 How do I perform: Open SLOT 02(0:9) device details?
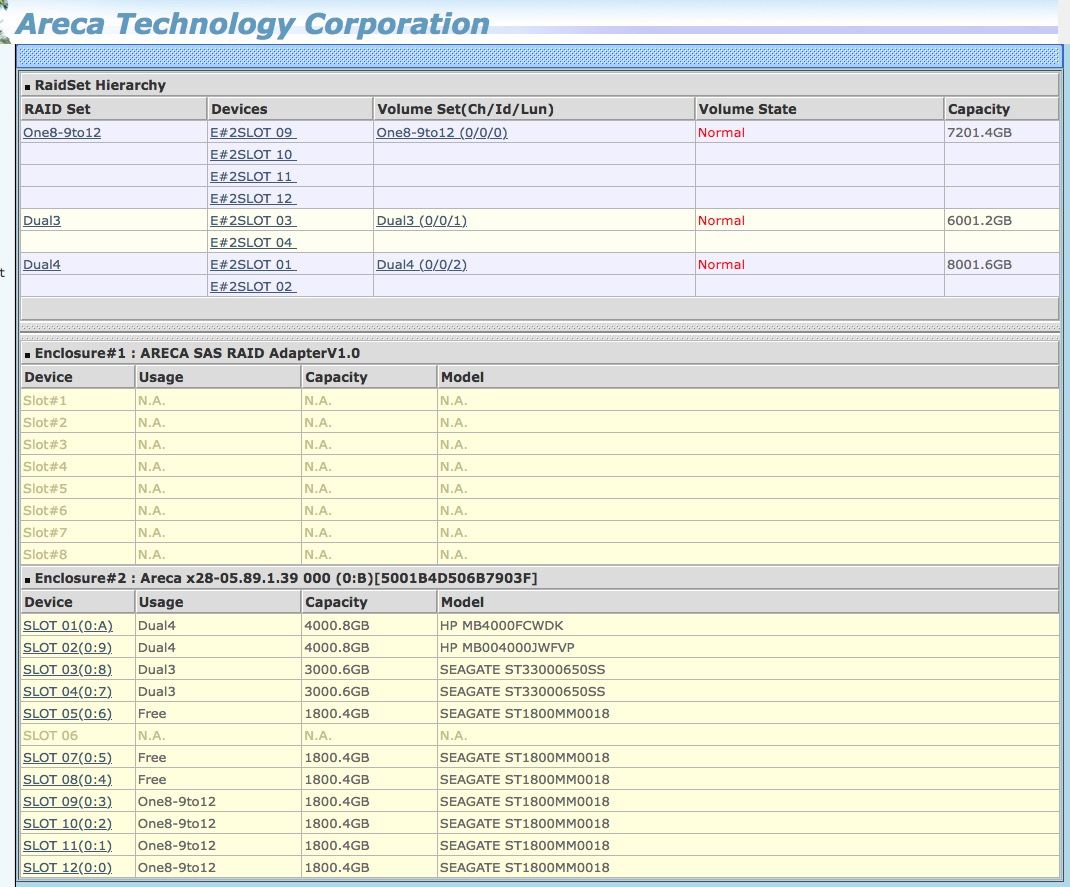point(68,647)
